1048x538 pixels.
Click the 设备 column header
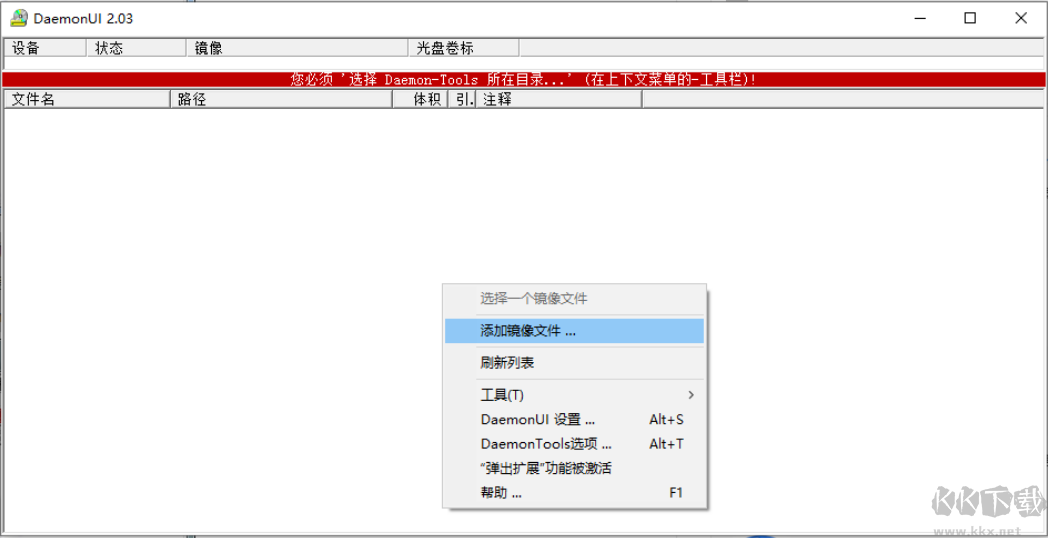[x=45, y=48]
